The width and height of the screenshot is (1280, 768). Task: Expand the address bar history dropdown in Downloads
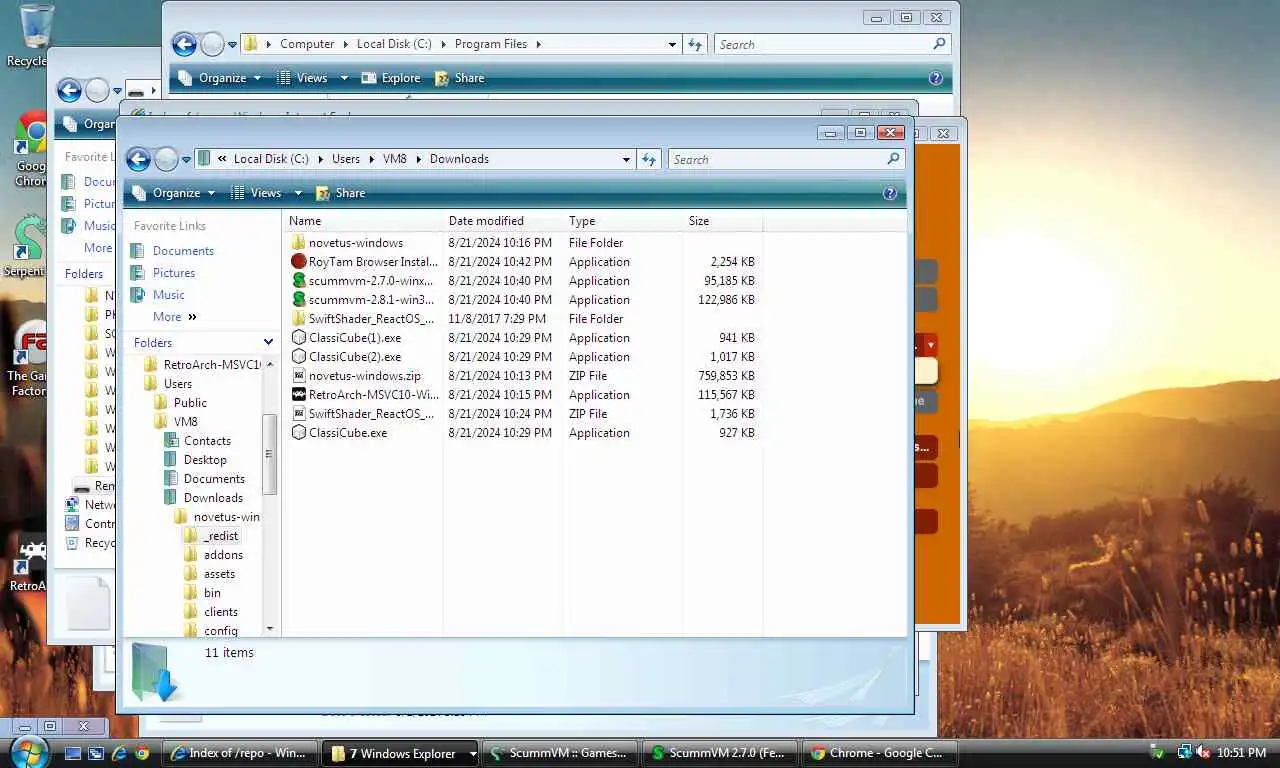pyautogui.click(x=627, y=159)
